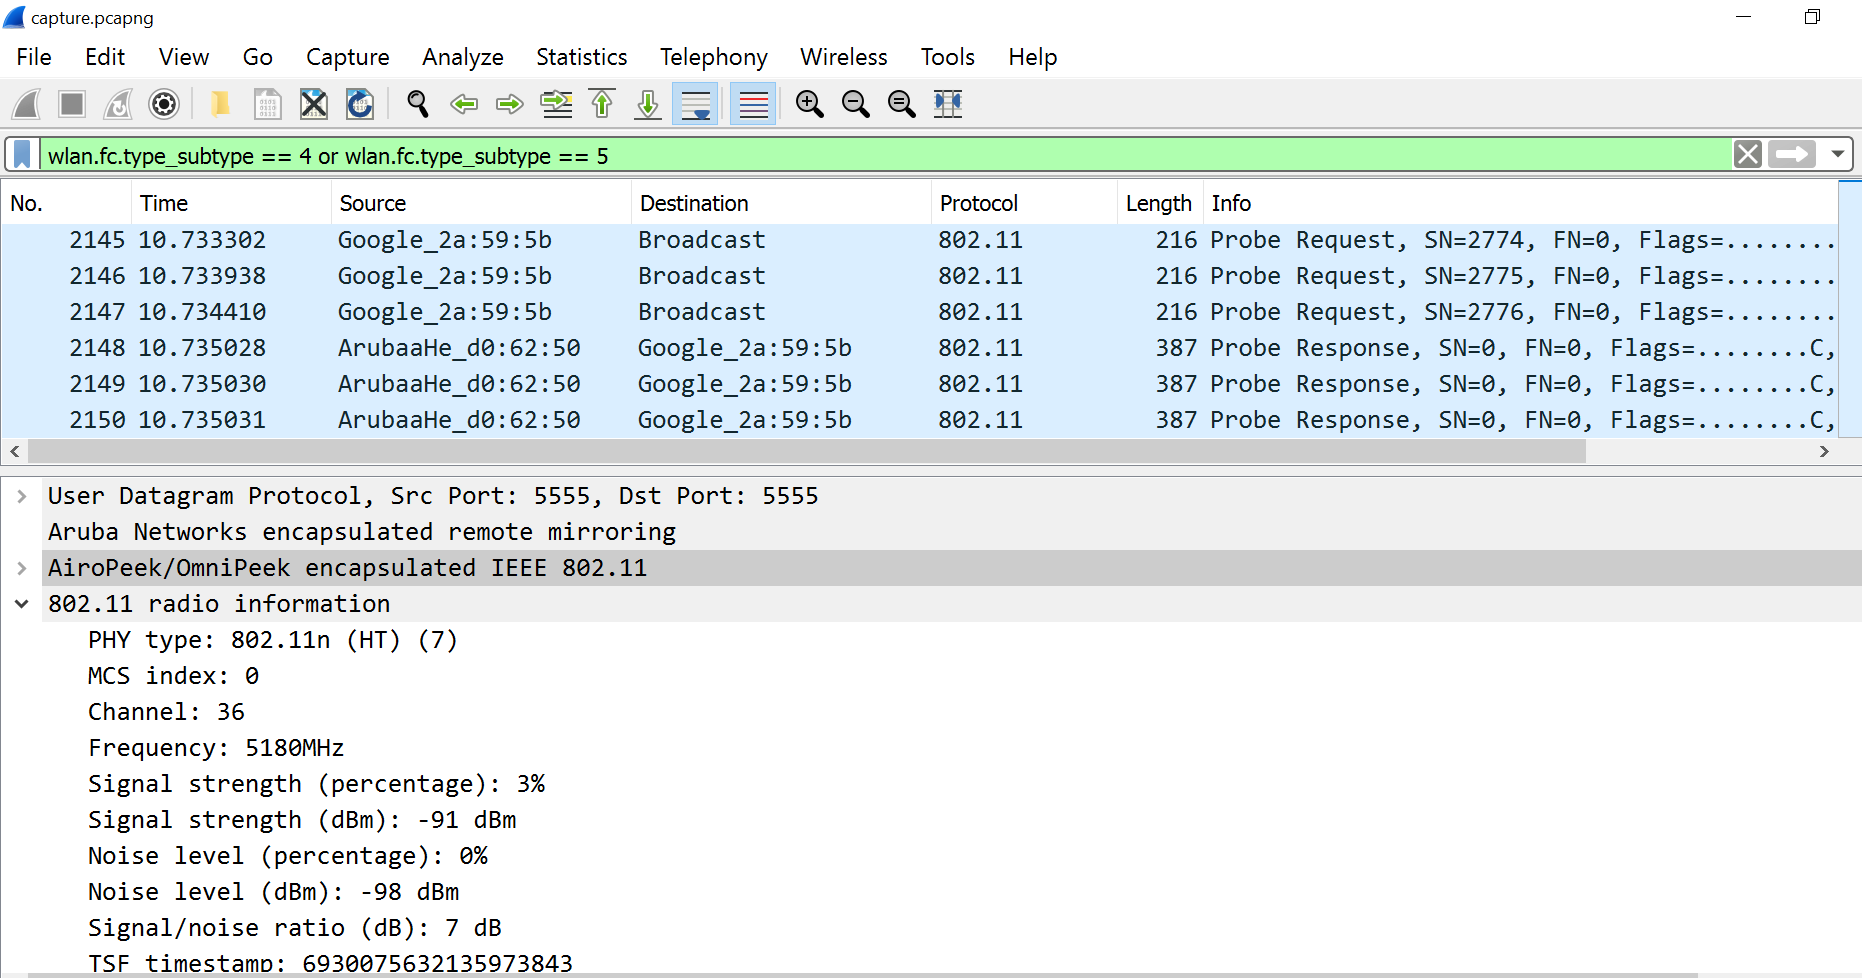This screenshot has width=1862, height=978.
Task: Go to the first packet
Action: pyautogui.click(x=601, y=104)
